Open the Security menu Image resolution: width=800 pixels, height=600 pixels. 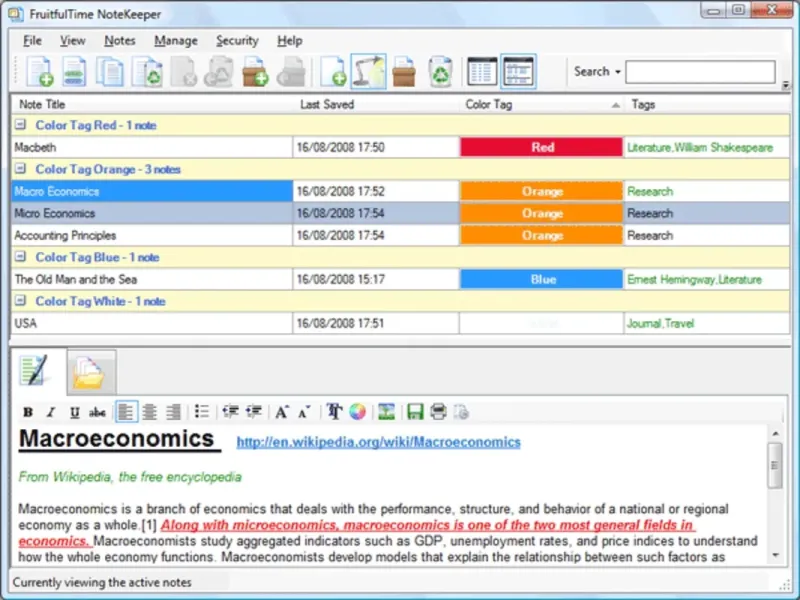pyautogui.click(x=237, y=41)
